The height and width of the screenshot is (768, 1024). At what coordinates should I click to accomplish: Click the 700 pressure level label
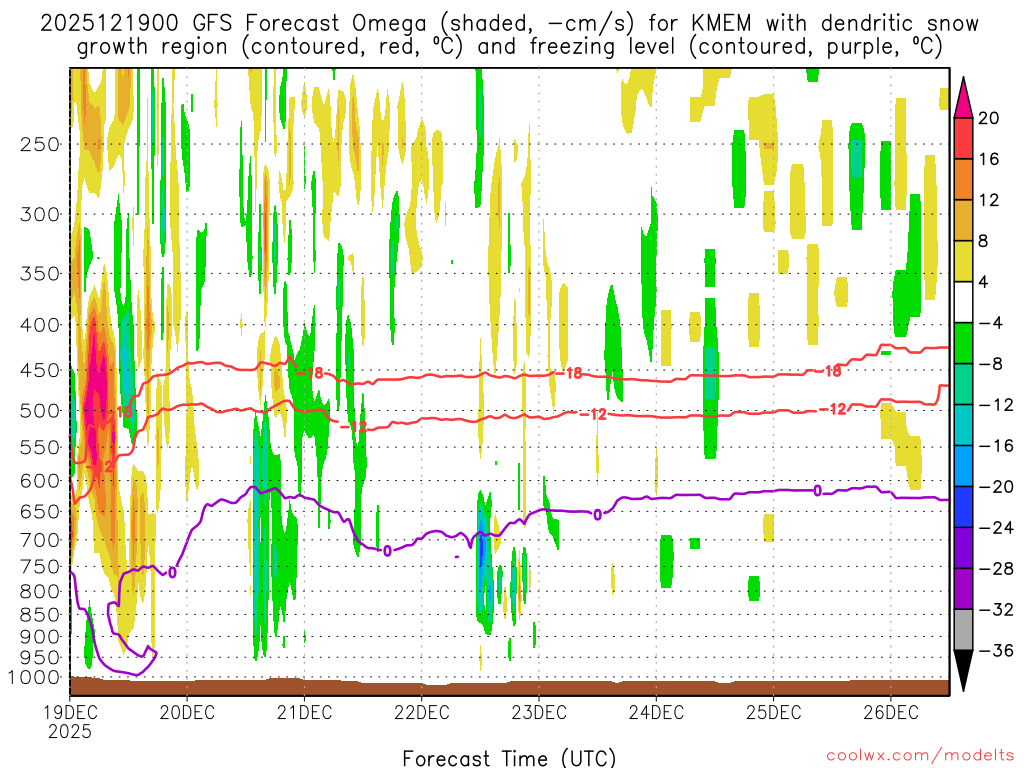click(x=40, y=540)
